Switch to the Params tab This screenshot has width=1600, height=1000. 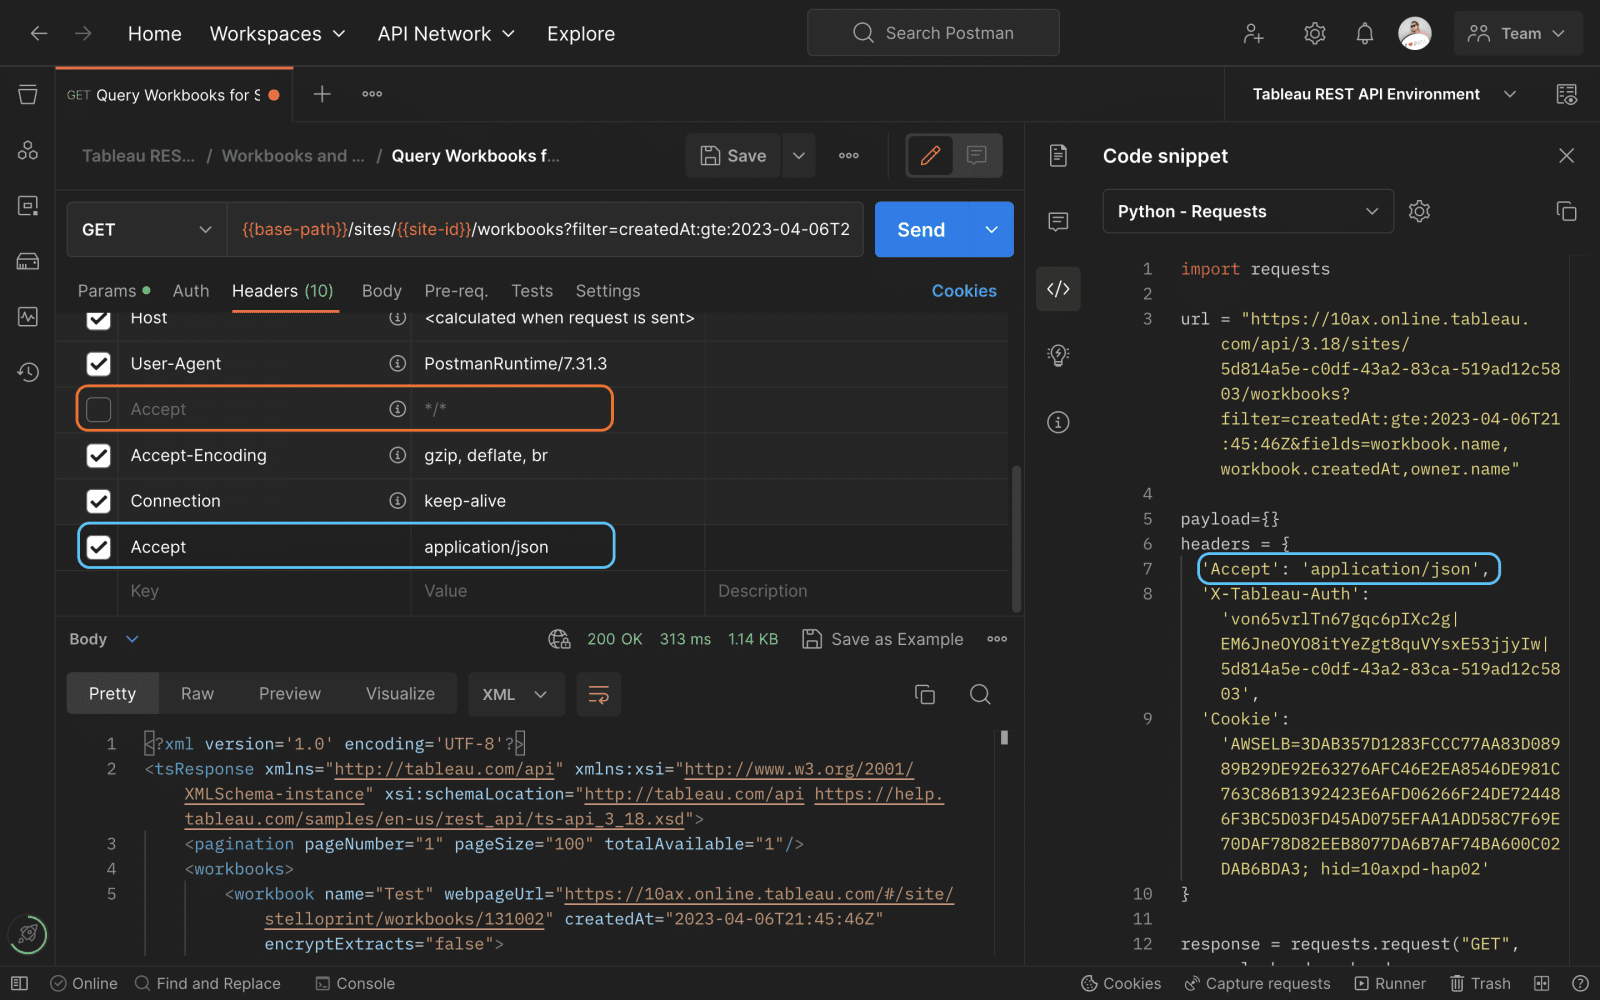point(114,291)
